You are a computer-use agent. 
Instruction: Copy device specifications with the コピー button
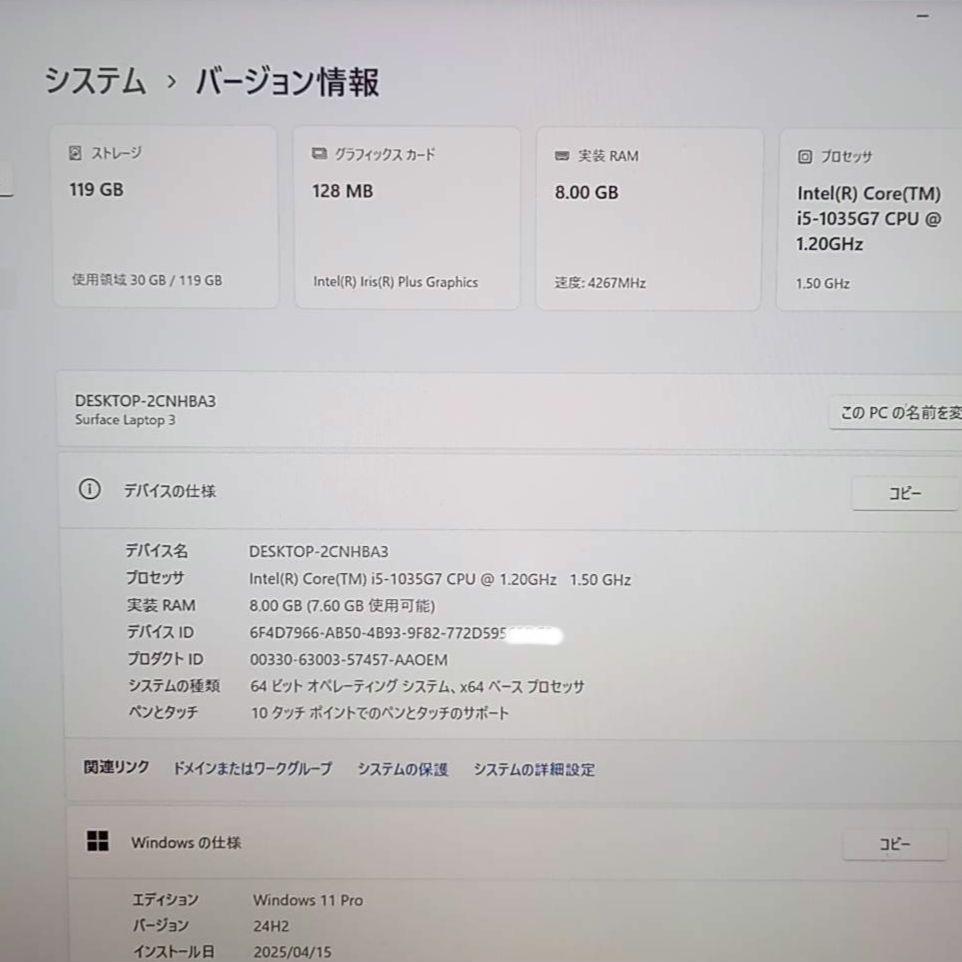coord(904,493)
